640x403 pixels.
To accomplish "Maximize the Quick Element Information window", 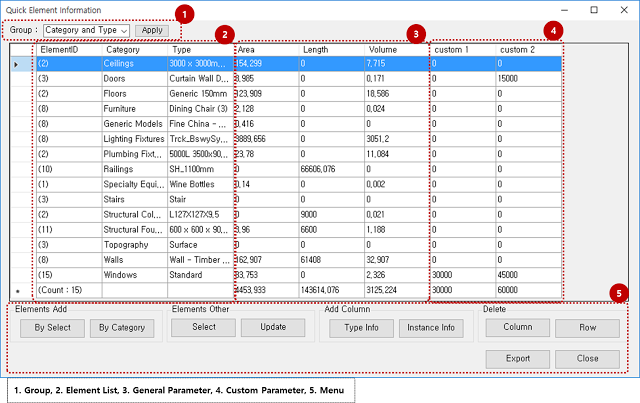I will click(594, 10).
